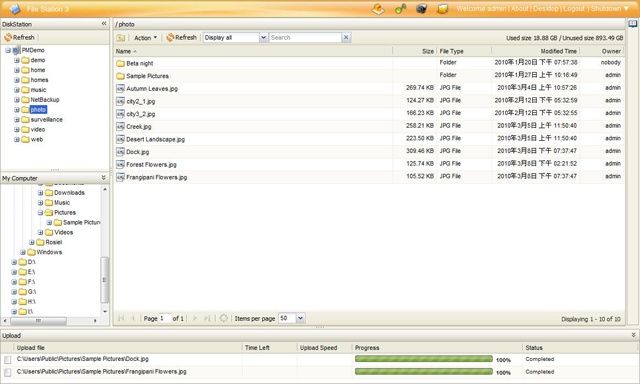
Task: Click Desert Landscape.jpg file icon
Action: tap(120, 139)
